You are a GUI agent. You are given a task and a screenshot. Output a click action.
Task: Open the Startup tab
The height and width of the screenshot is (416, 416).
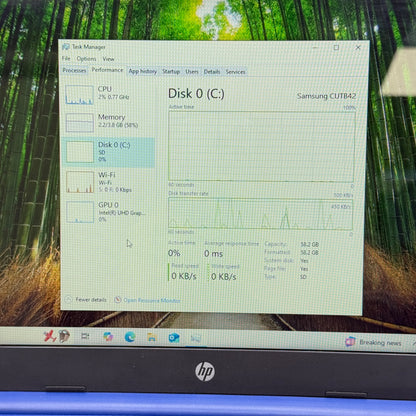(171, 71)
